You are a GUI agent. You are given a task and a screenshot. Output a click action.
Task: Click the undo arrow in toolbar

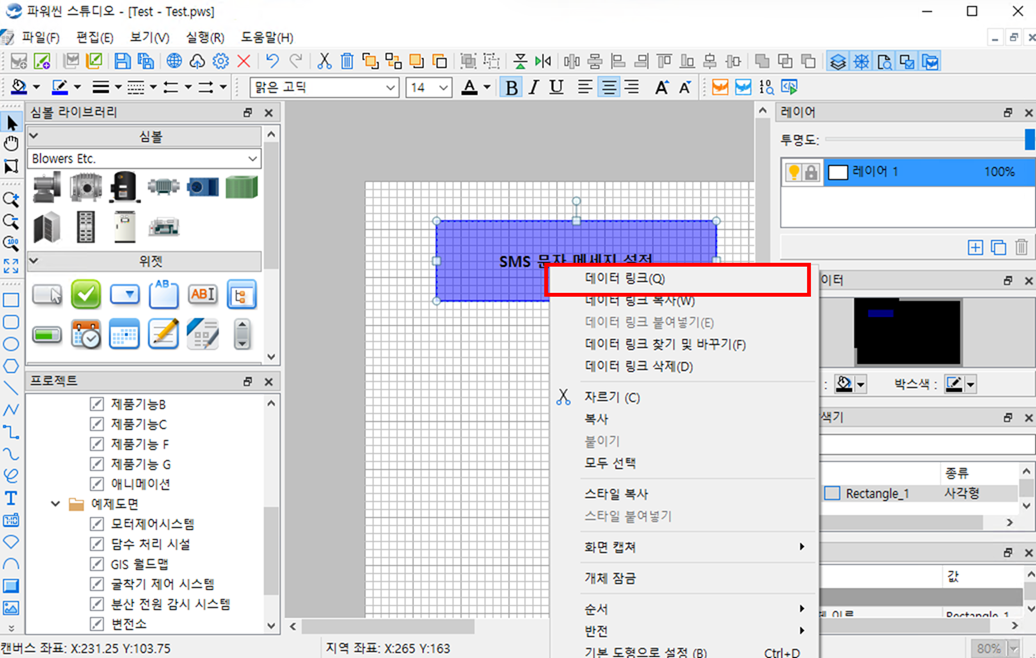pos(272,62)
